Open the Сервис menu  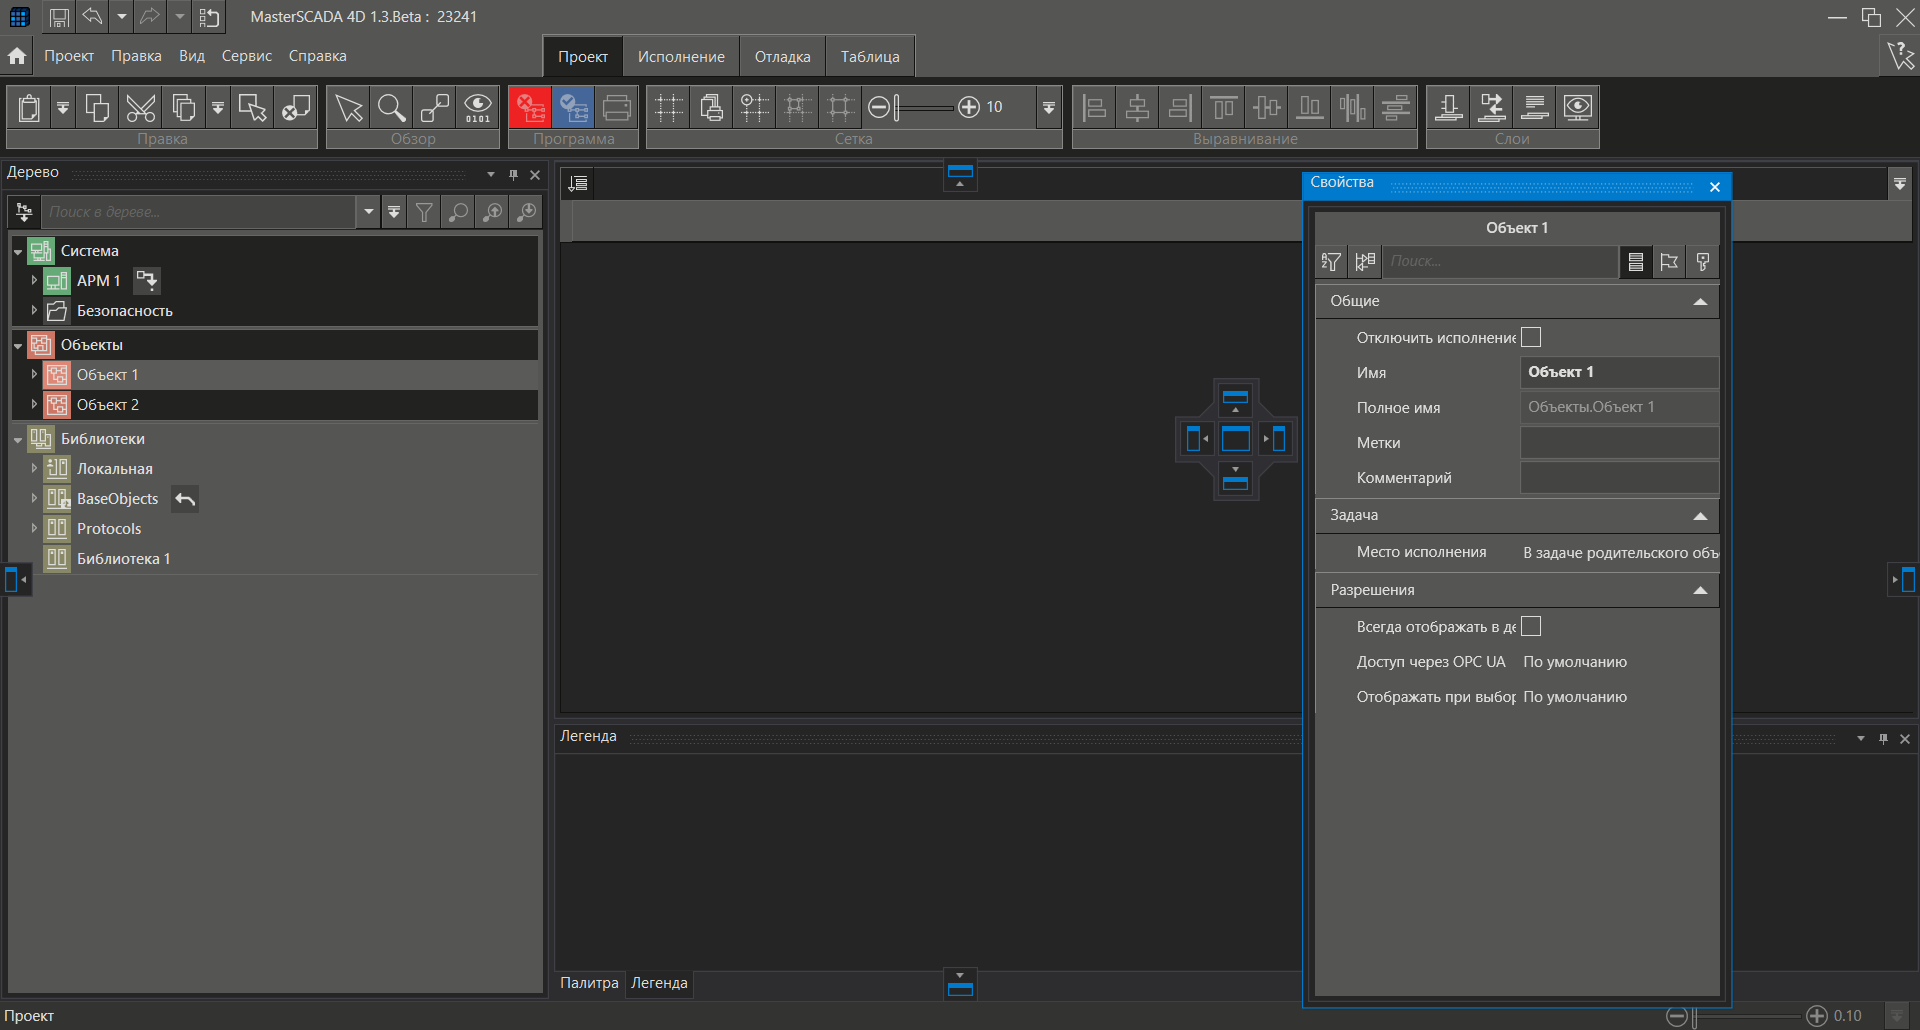pyautogui.click(x=246, y=56)
